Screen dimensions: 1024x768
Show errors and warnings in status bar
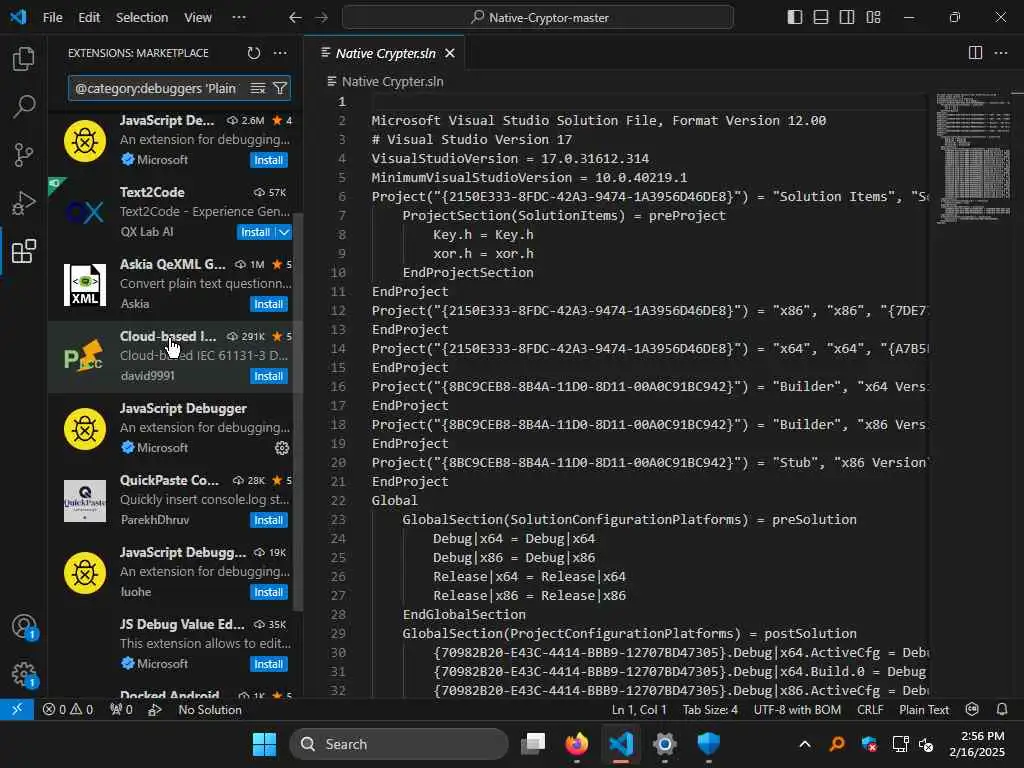click(x=68, y=710)
